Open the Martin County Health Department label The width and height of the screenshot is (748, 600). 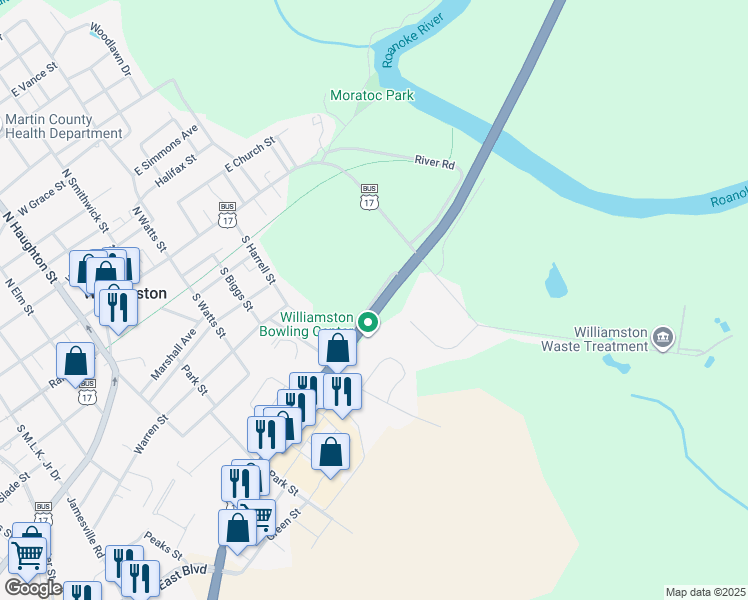(63, 126)
